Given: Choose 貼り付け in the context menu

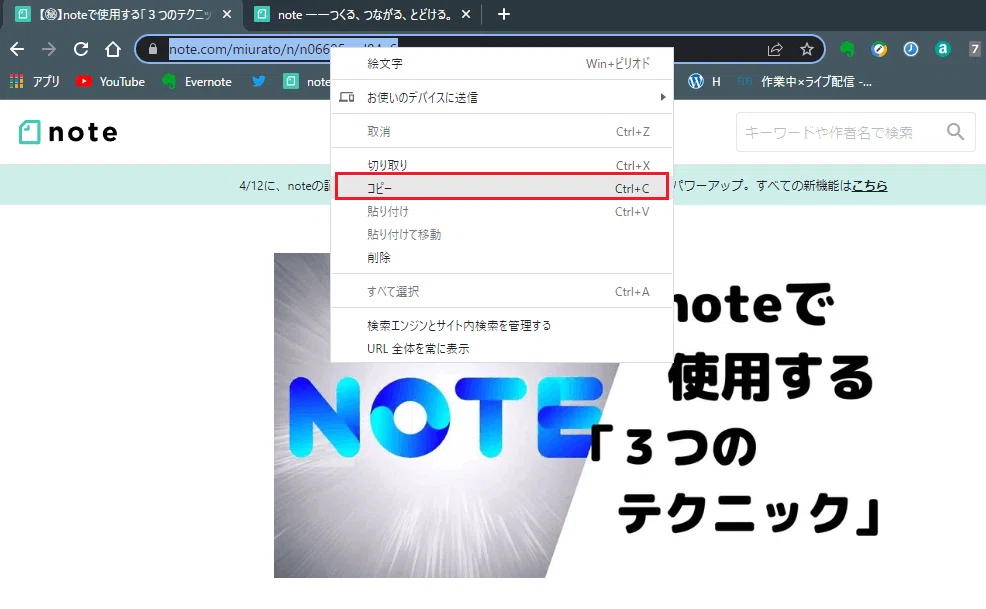Looking at the screenshot, I should pos(502,211).
